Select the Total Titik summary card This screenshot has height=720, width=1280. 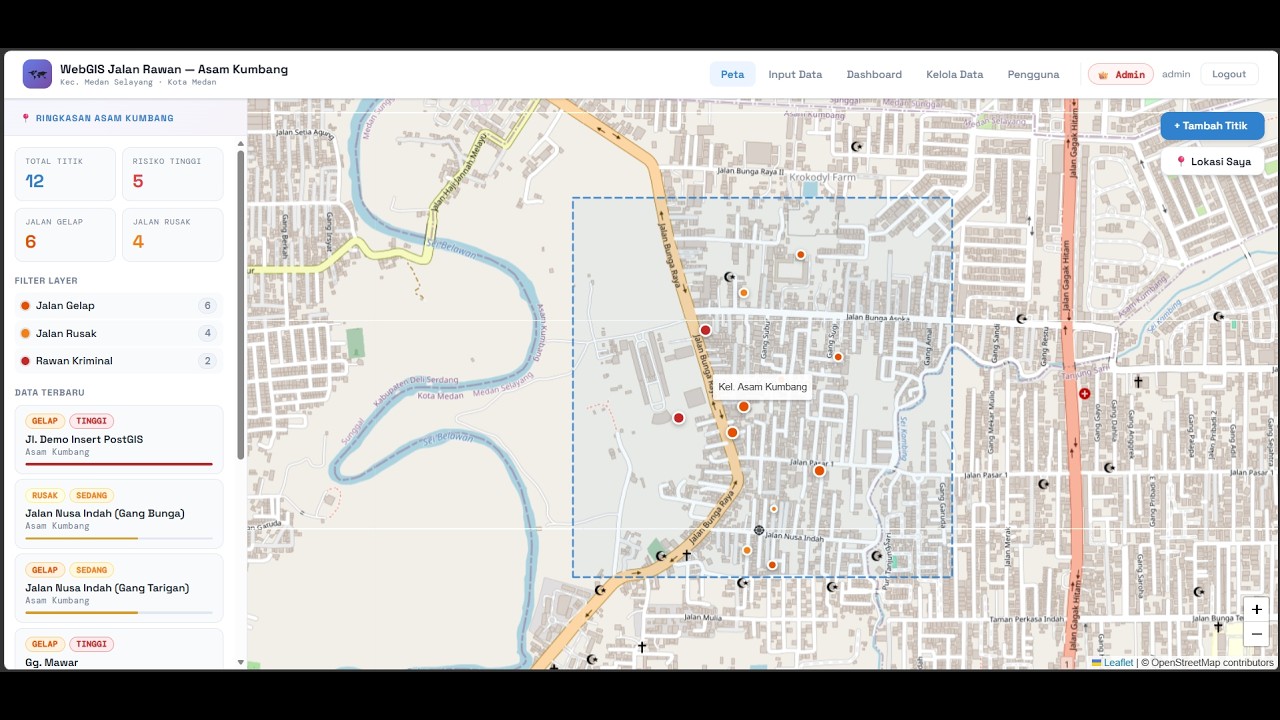pyautogui.click(x=65, y=174)
